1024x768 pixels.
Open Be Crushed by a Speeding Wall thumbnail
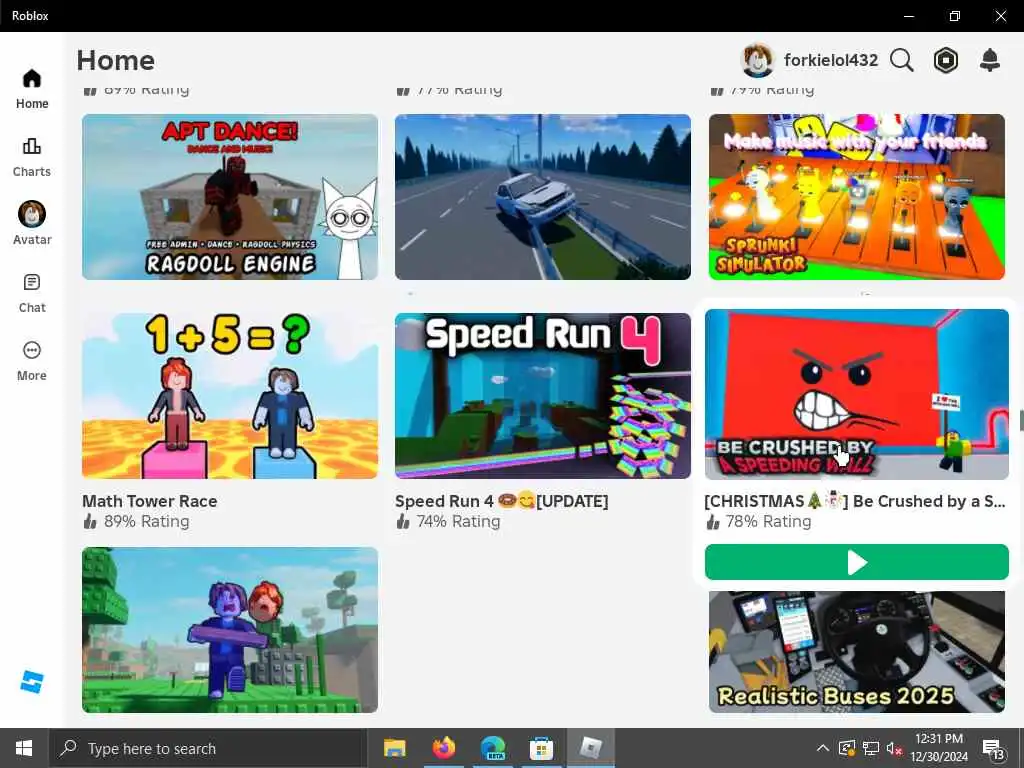click(x=857, y=394)
